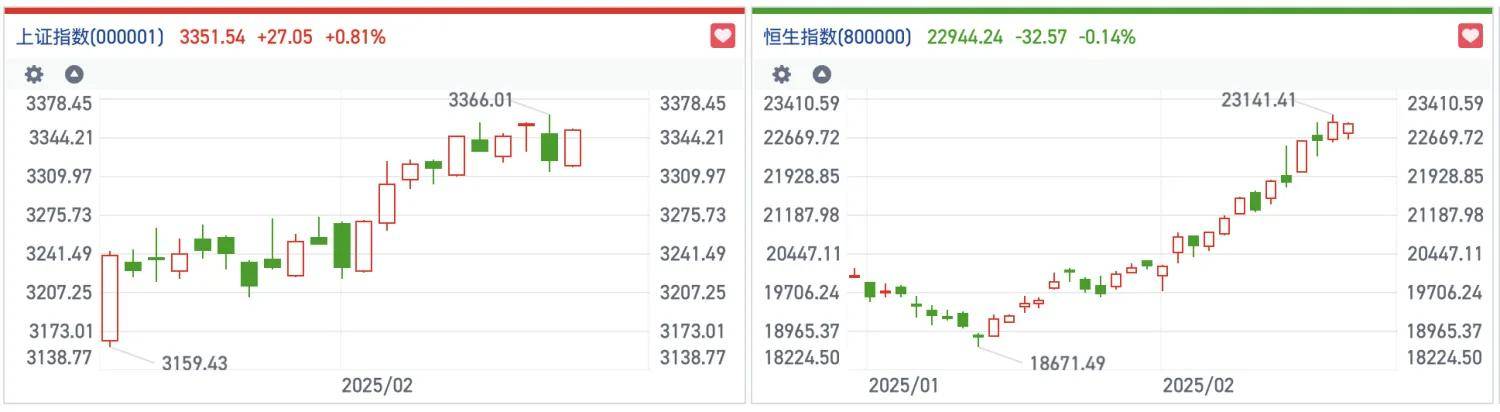Click the last candlestick on 恒生指数 chart

pyautogui.click(x=1348, y=129)
